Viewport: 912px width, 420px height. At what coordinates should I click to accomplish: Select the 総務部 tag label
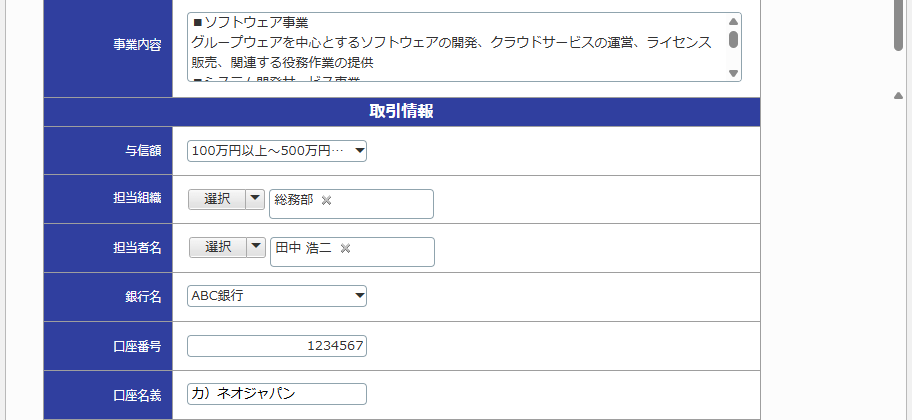(x=293, y=200)
